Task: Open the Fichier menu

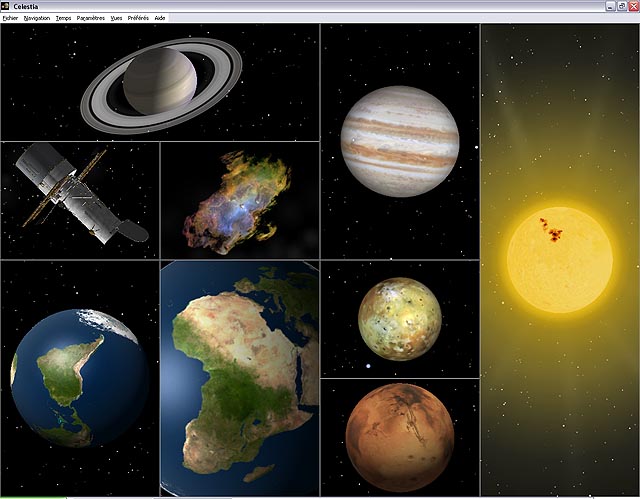Action: (10, 18)
